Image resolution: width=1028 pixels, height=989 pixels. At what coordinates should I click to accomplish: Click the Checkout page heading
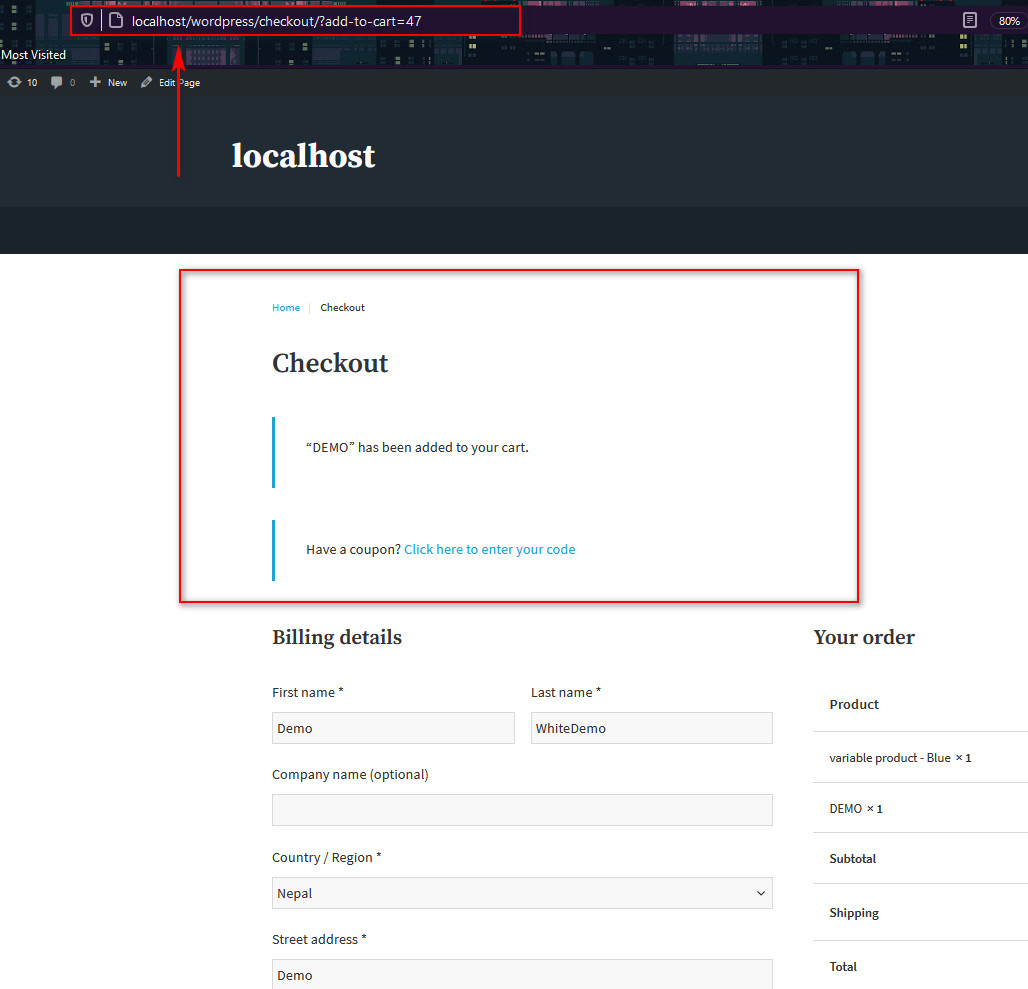click(330, 363)
